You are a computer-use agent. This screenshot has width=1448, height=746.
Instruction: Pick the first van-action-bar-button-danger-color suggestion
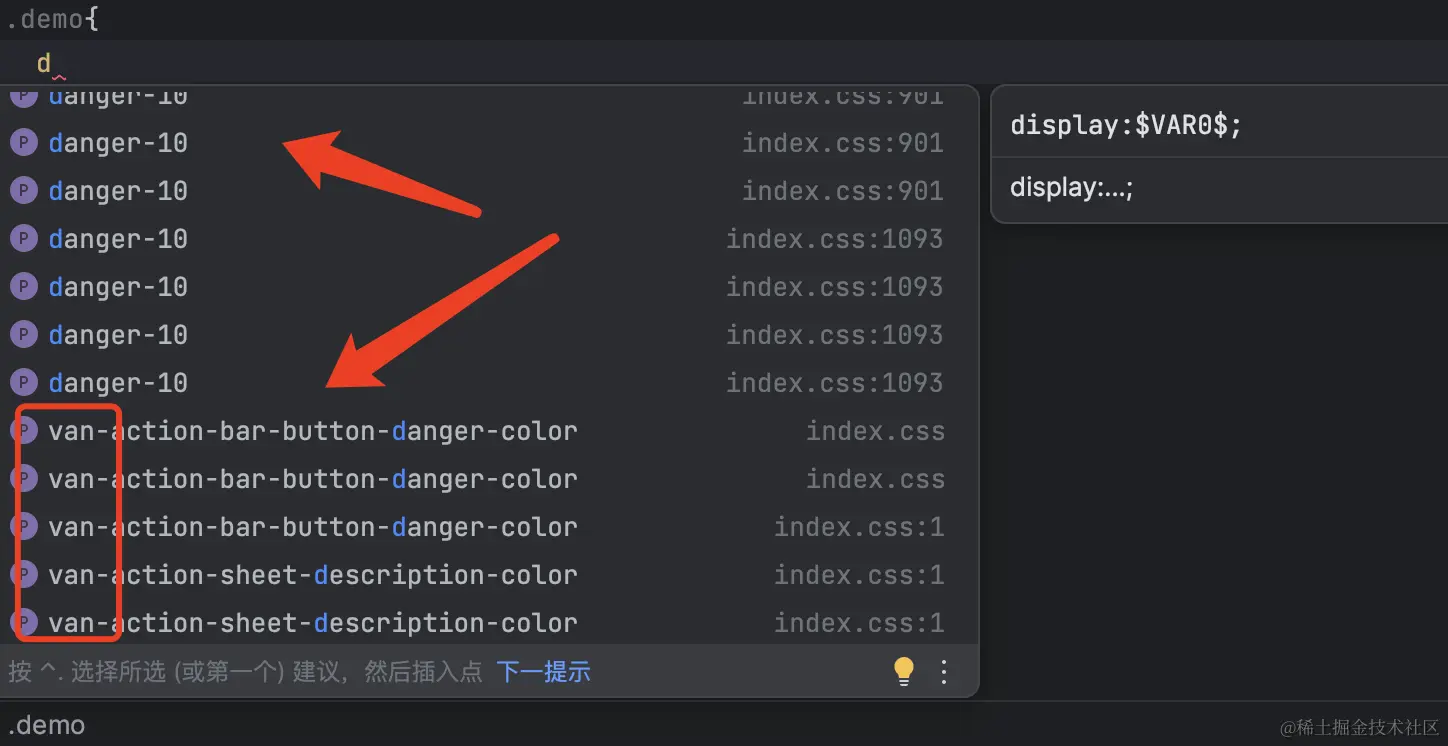(312, 431)
